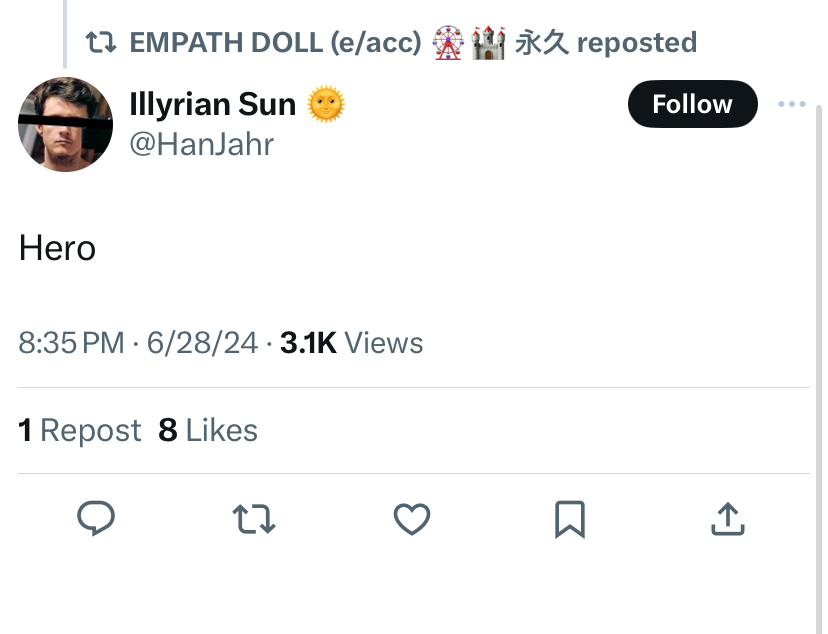This screenshot has height=634, width=828.
Task: Show the 8 Likes list
Action: tap(208, 430)
